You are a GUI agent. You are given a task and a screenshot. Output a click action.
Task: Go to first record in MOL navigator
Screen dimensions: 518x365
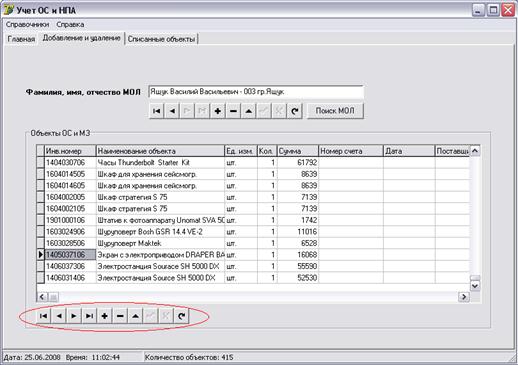[157, 111]
